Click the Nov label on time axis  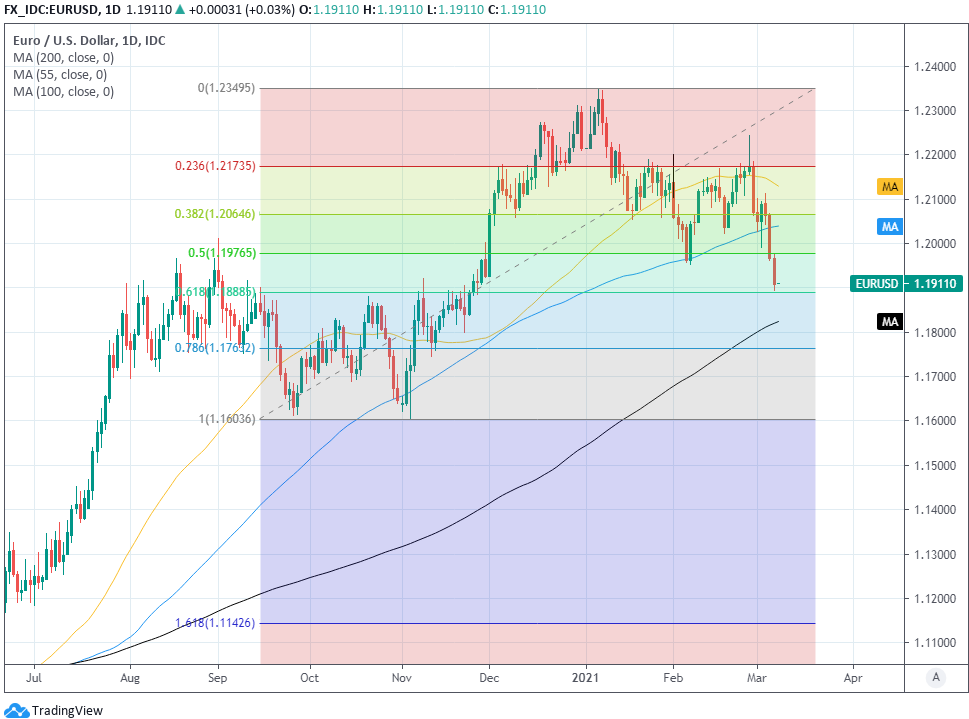click(x=402, y=676)
